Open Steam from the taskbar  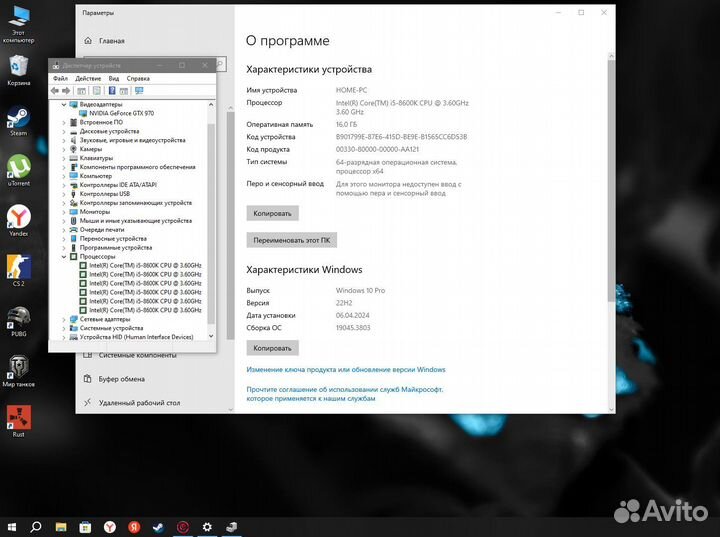click(158, 527)
